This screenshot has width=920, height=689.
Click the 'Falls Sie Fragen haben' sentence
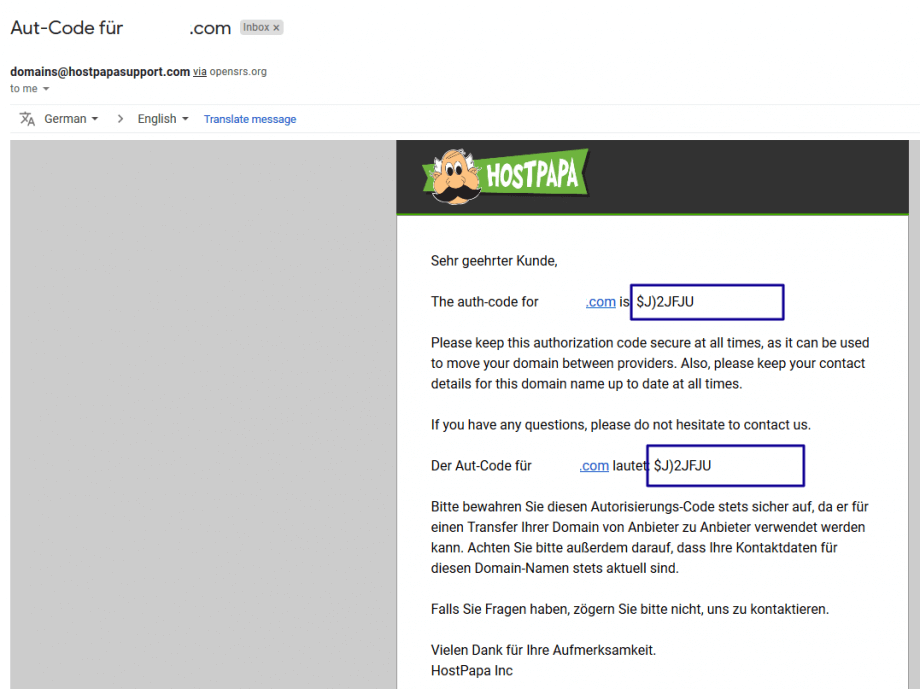pyautogui.click(x=630, y=609)
